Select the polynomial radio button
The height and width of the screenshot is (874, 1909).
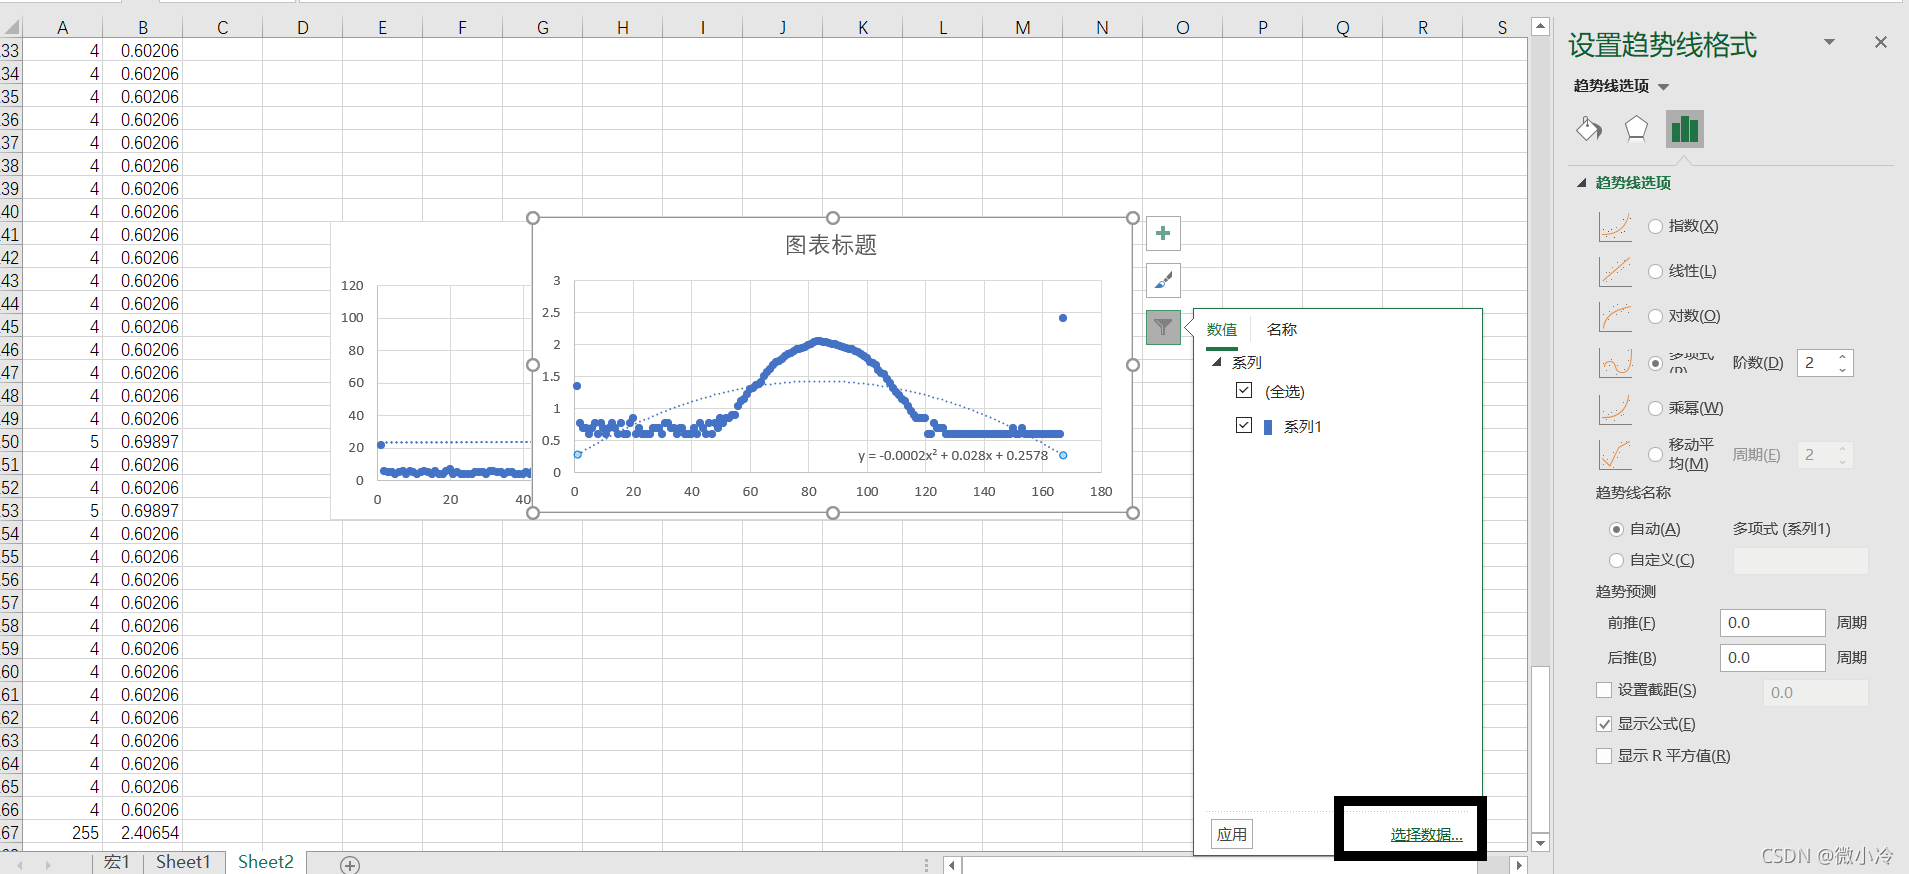point(1655,363)
